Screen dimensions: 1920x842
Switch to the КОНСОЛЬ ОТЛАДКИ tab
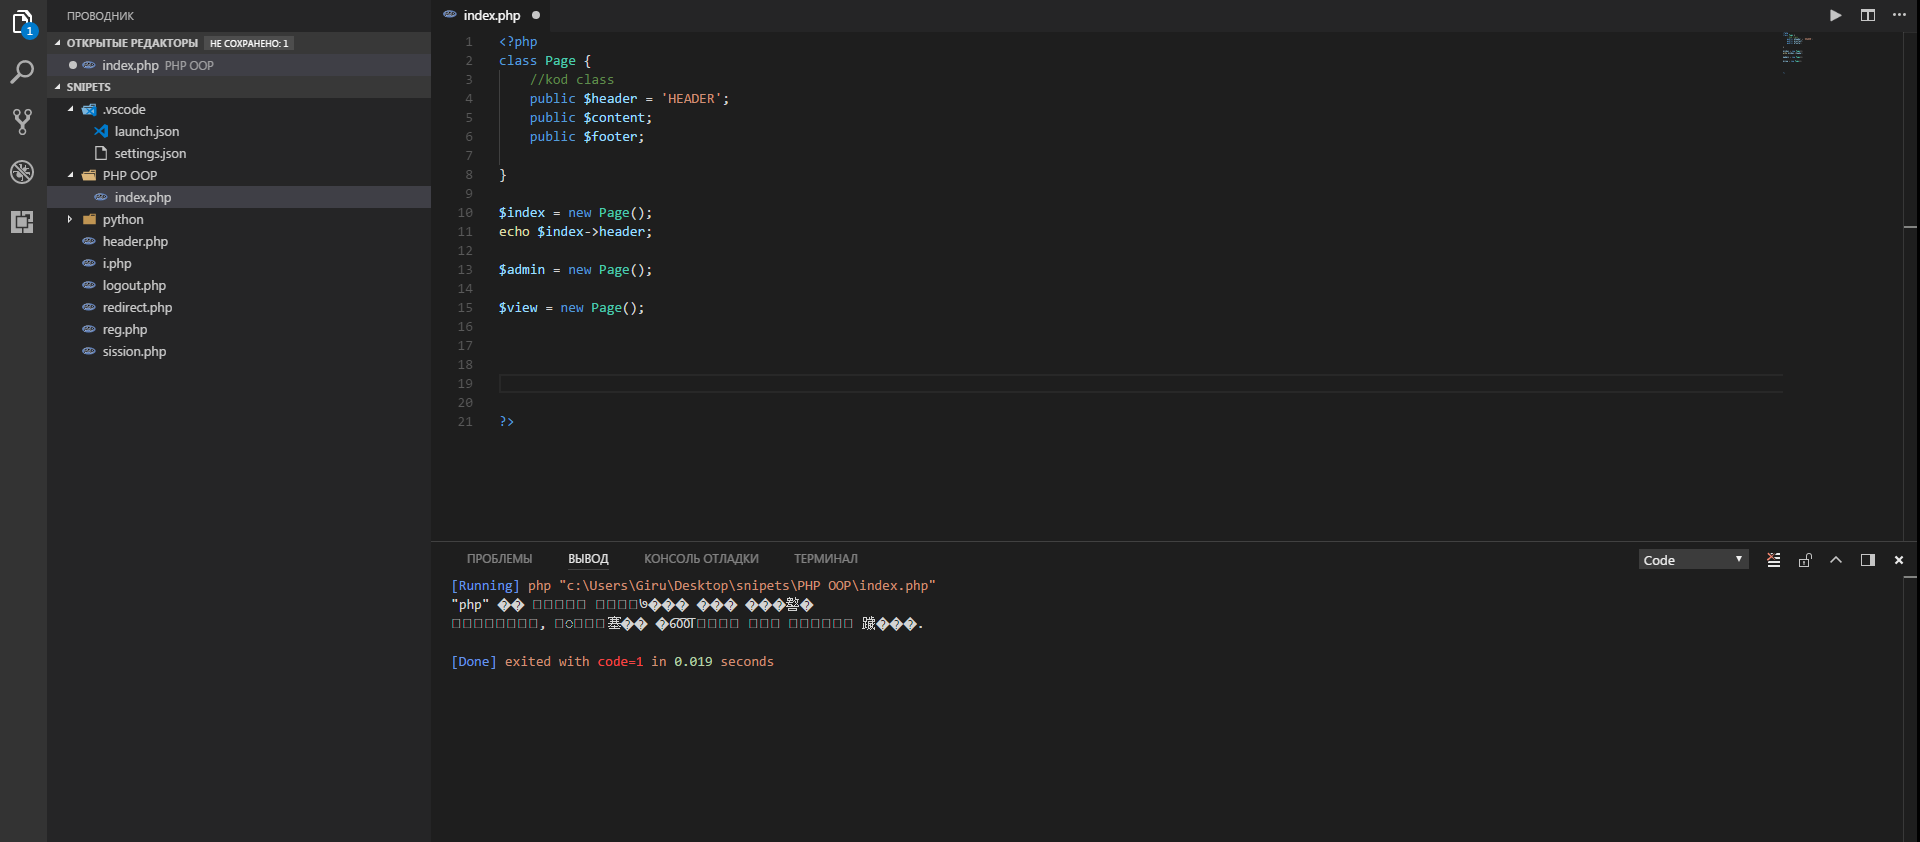701,559
